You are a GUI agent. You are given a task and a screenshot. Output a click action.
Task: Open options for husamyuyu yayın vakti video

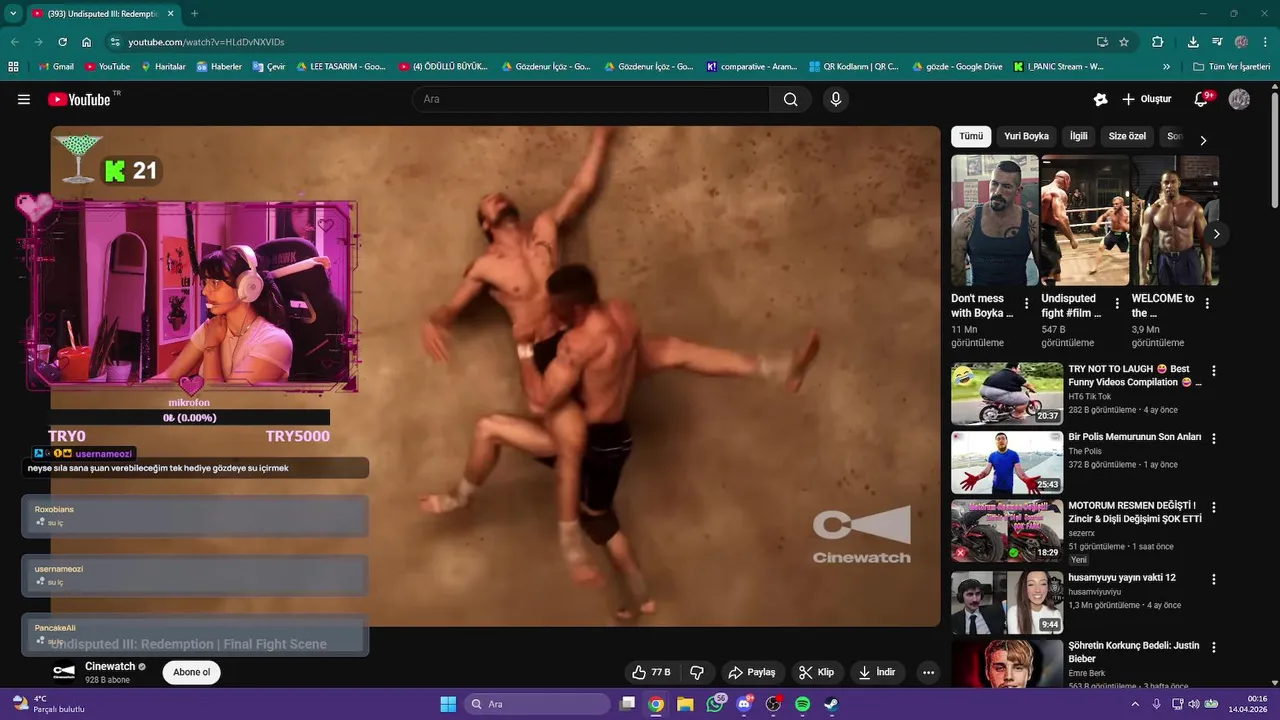(1214, 579)
